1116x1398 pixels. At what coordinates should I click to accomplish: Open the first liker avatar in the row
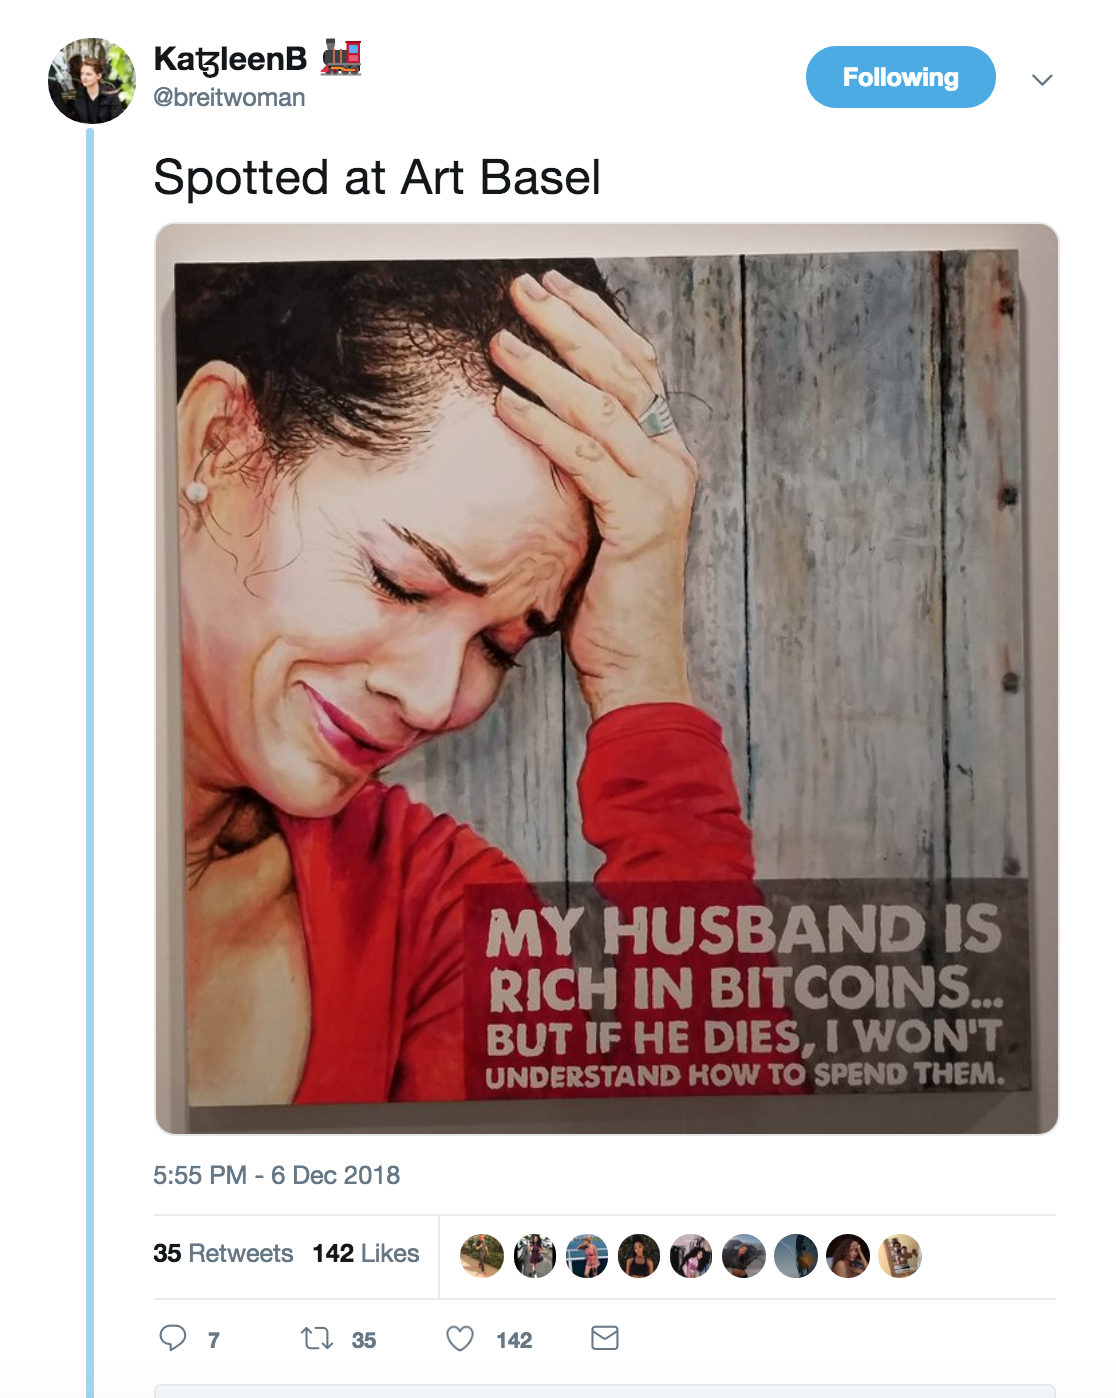tap(482, 1256)
